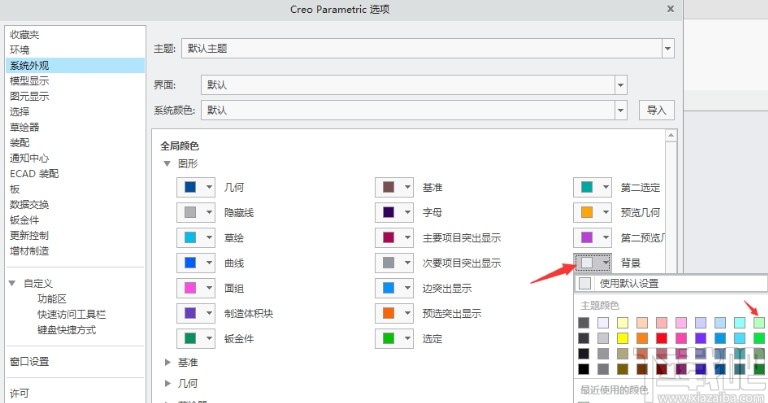Click the 预选突出显示 orange swatch

[388, 313]
